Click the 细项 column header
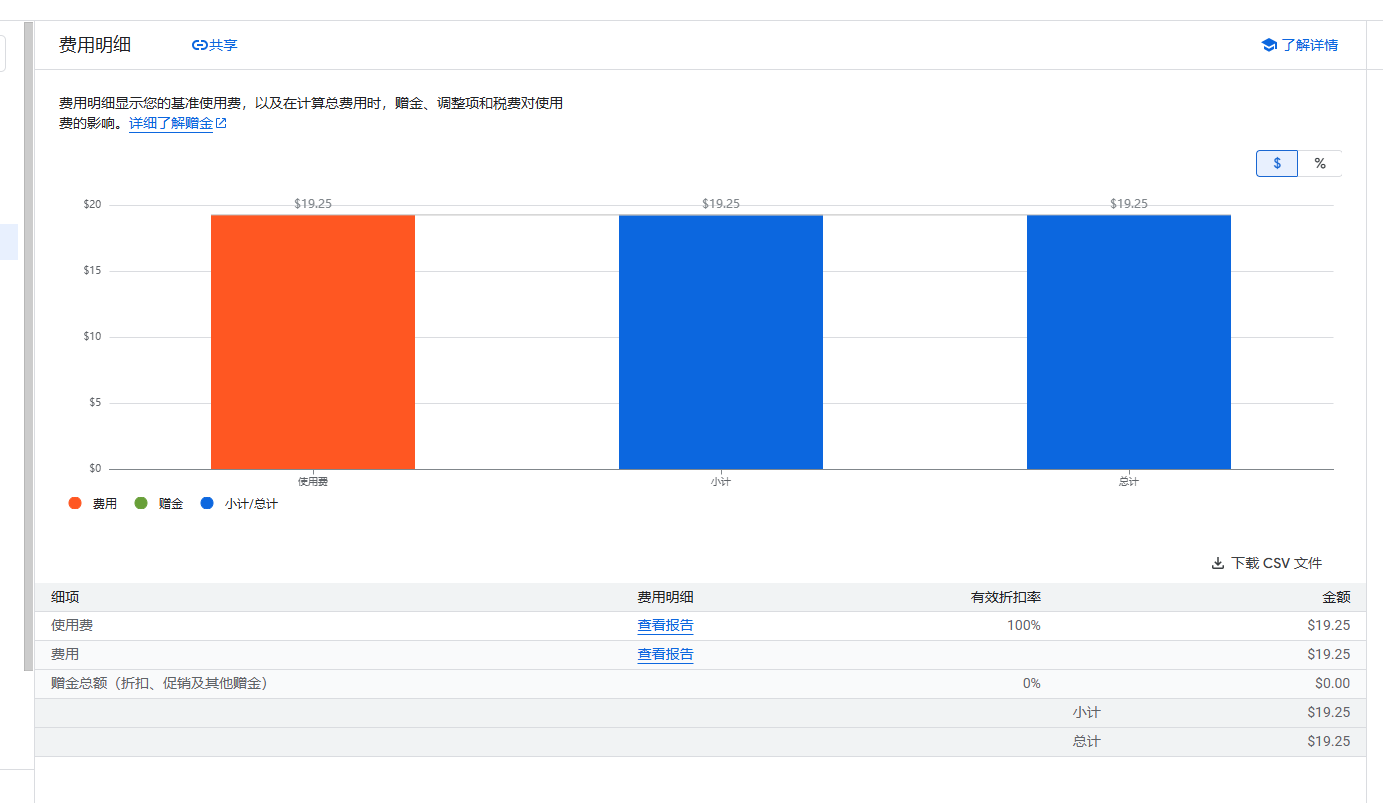The height and width of the screenshot is (803, 1383). 65,597
